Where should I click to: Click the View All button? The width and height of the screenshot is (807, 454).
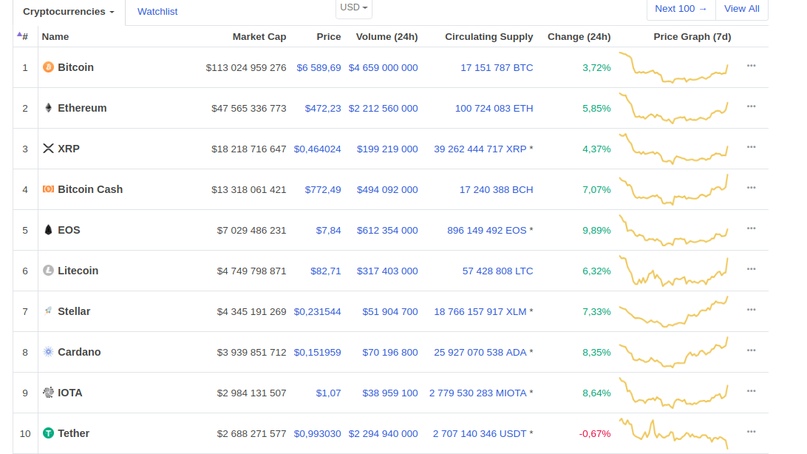tap(741, 9)
